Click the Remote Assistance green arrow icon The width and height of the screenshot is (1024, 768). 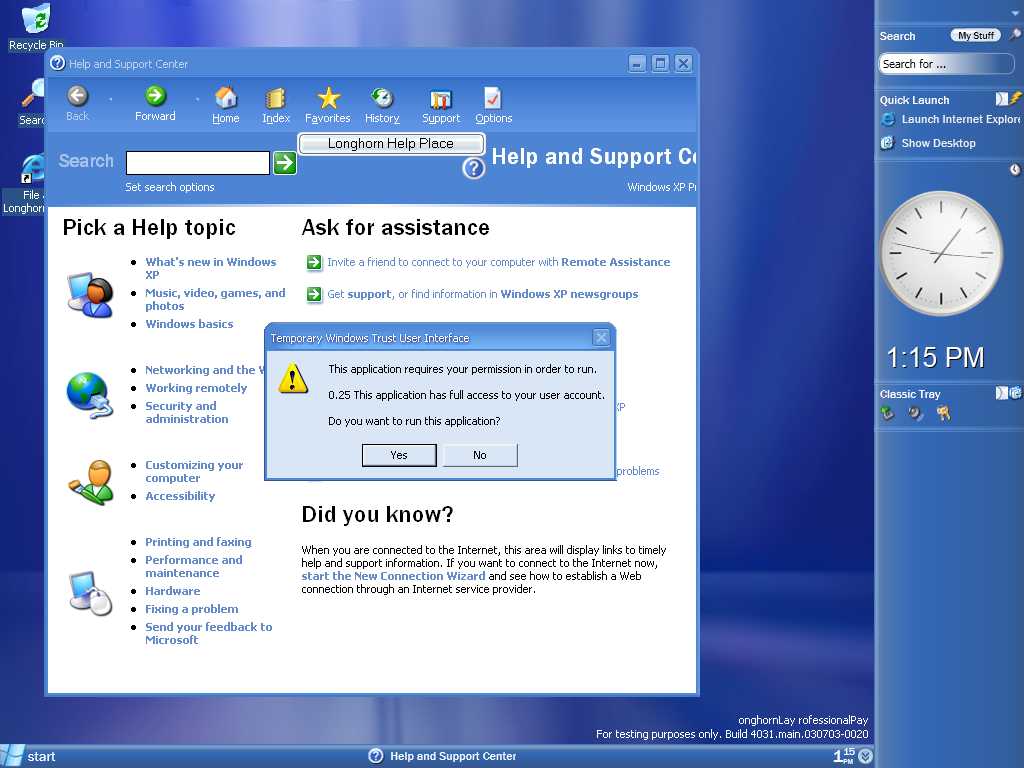314,263
